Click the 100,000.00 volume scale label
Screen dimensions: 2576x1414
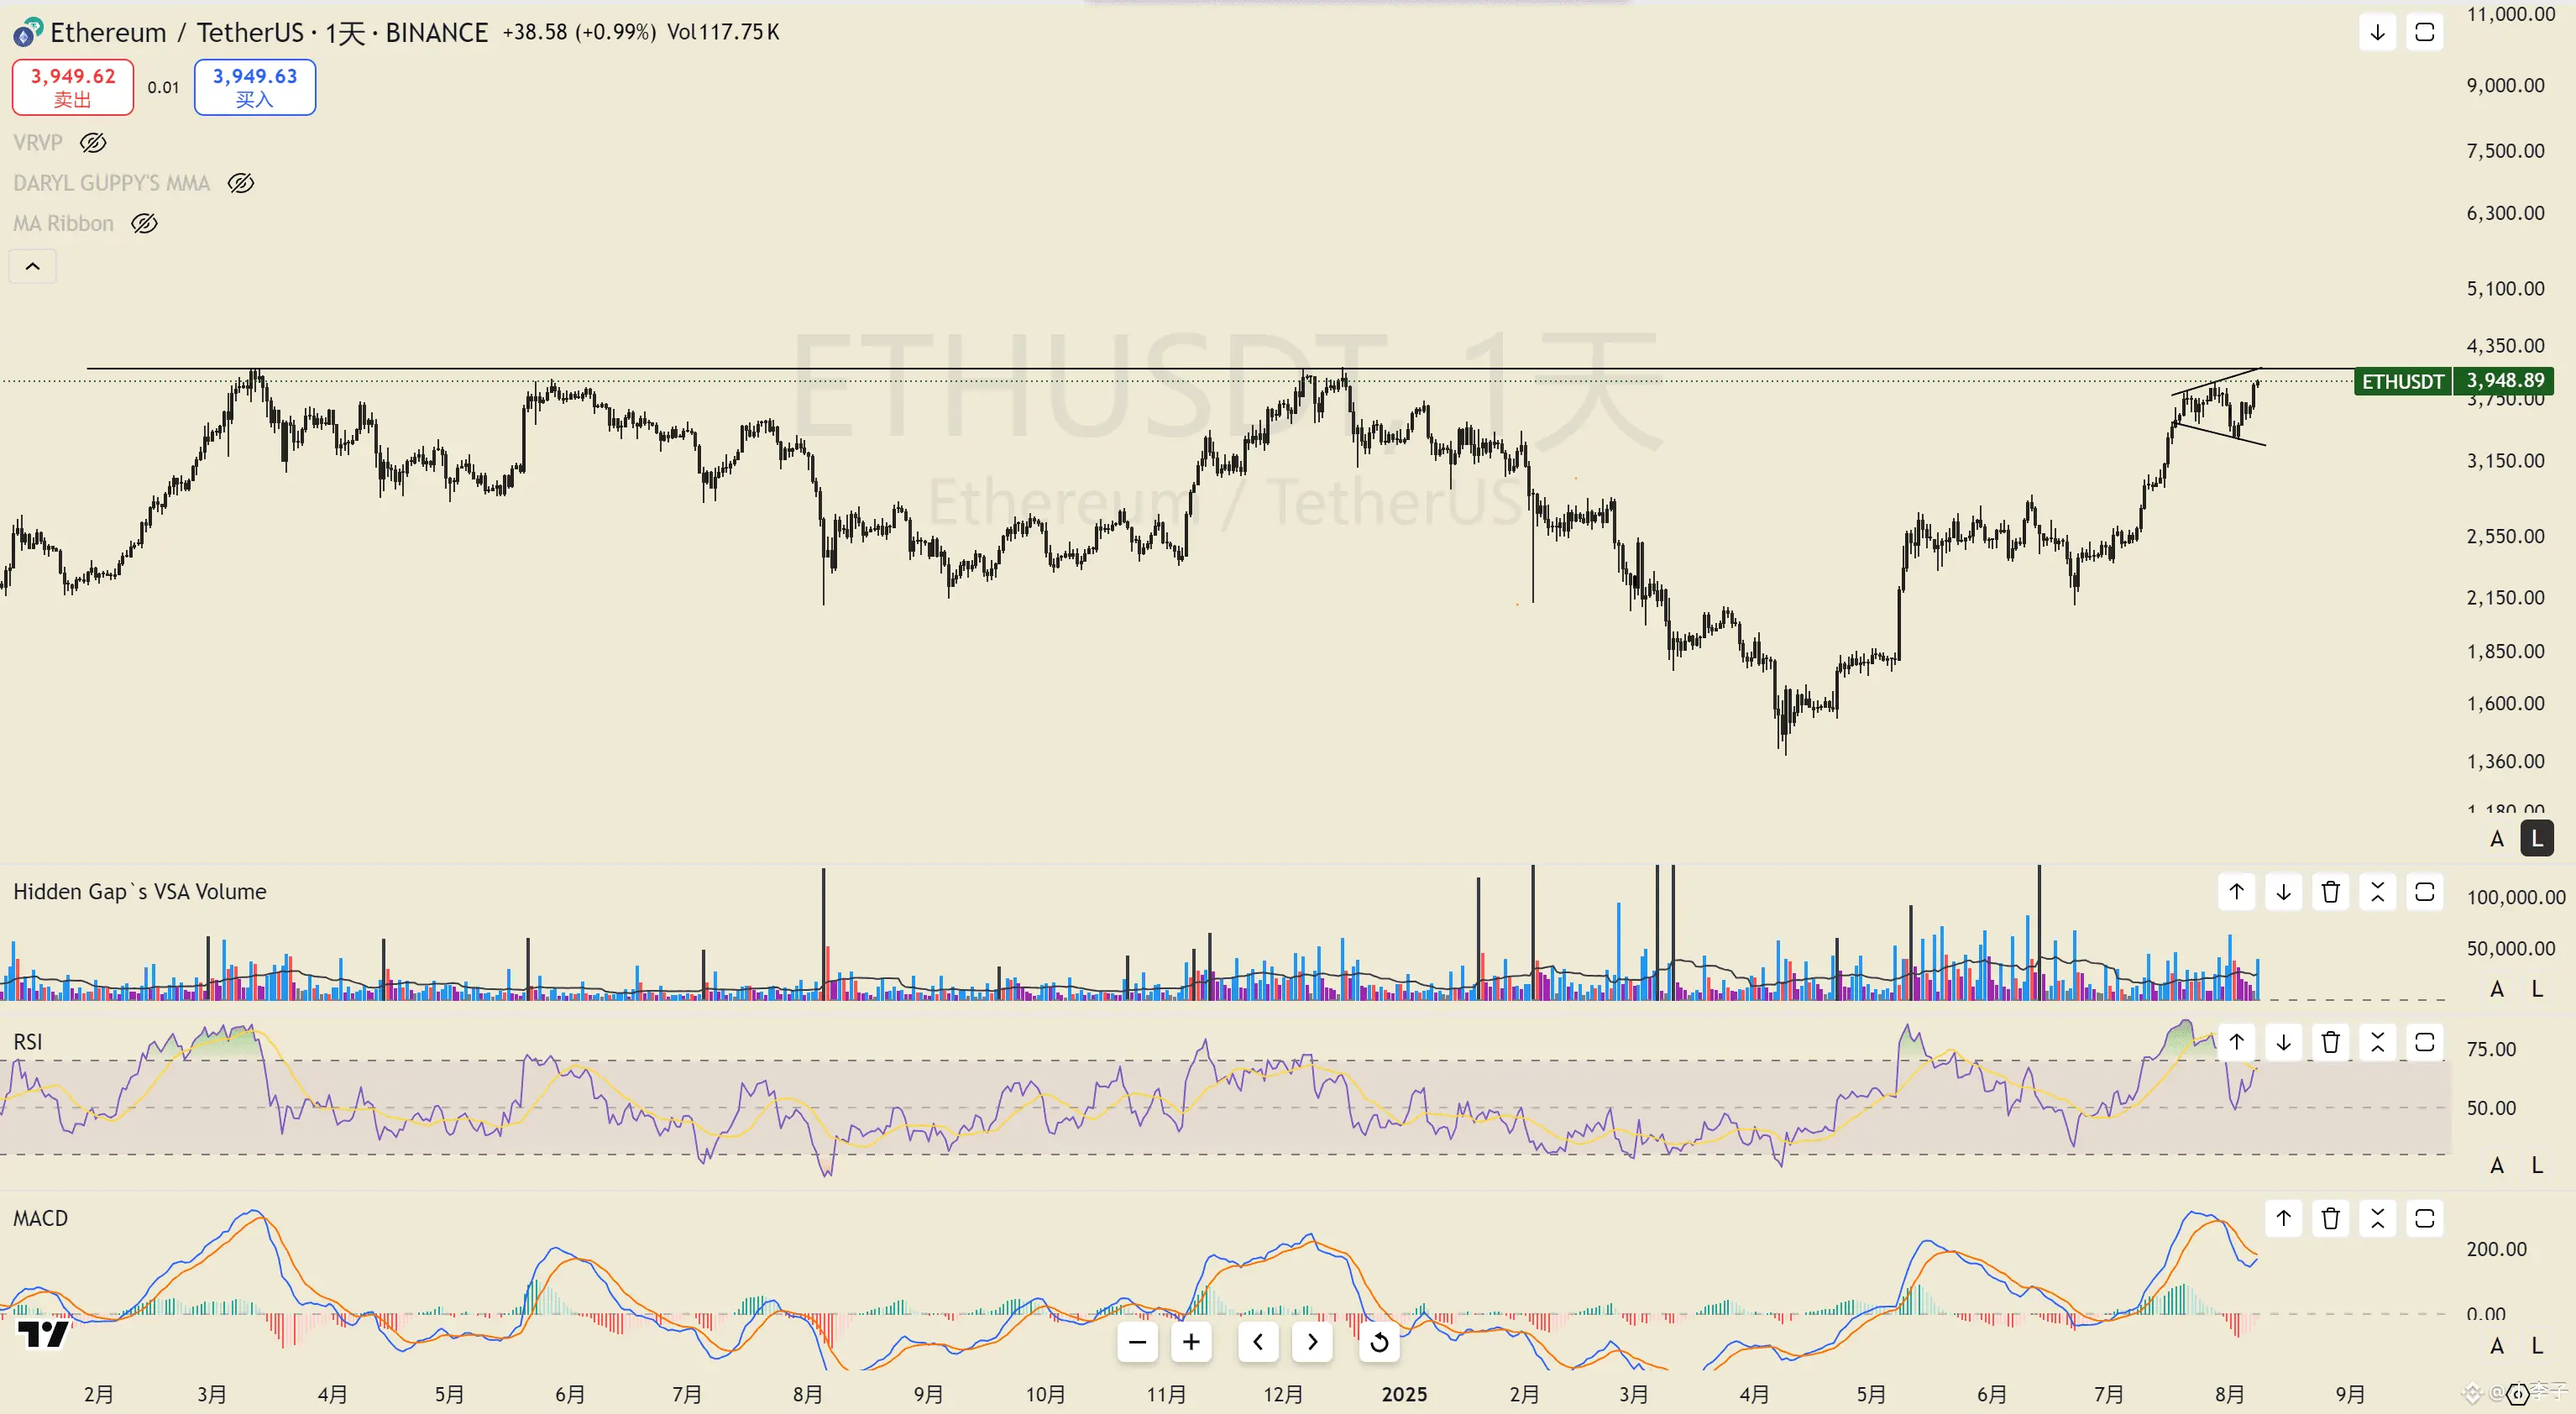tap(2515, 897)
